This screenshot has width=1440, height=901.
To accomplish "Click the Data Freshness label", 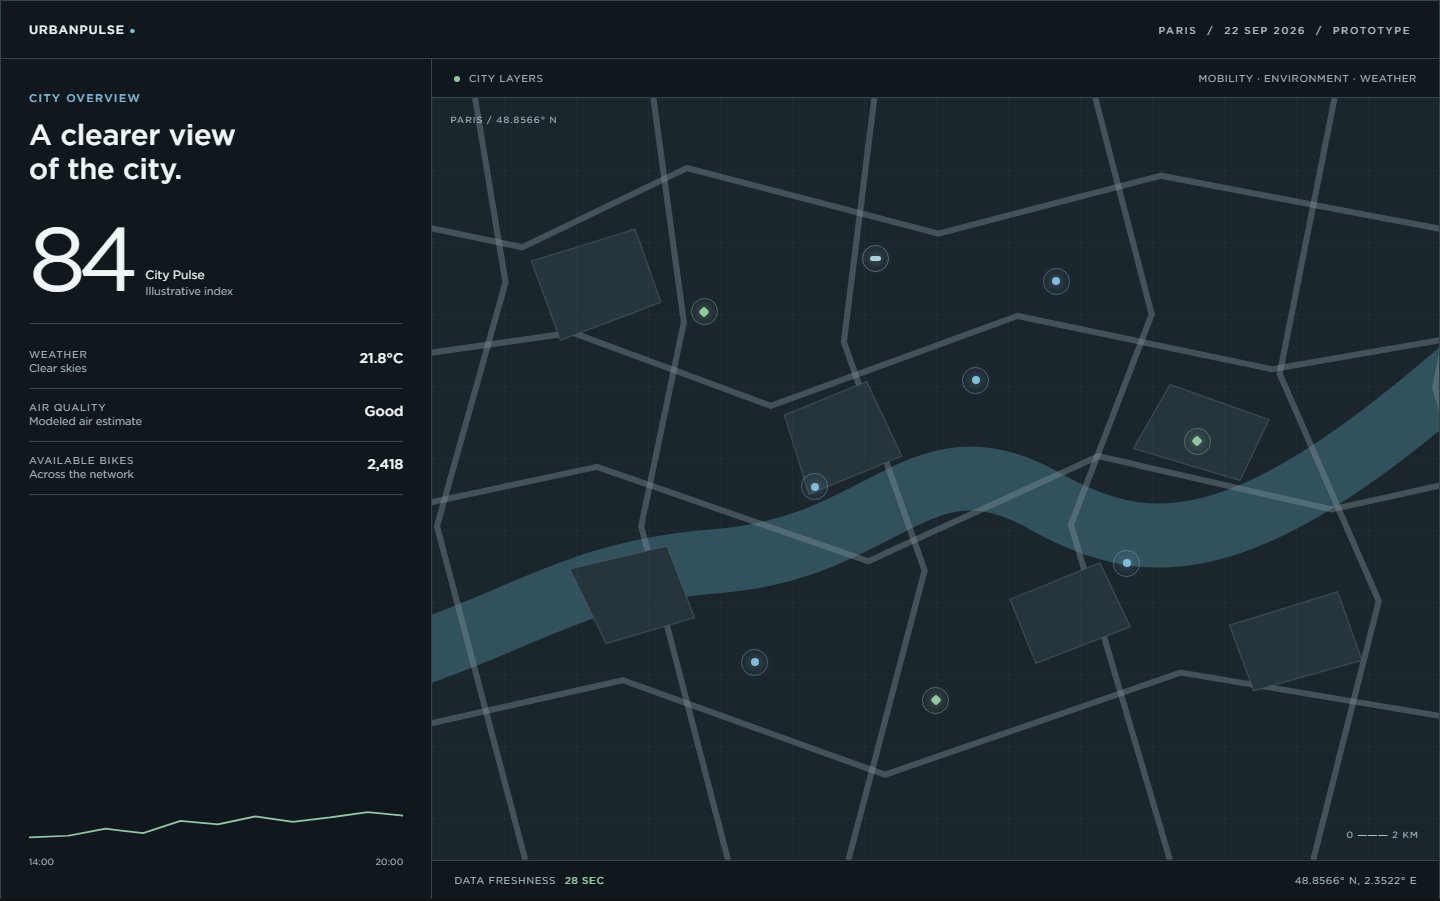I will tap(505, 881).
